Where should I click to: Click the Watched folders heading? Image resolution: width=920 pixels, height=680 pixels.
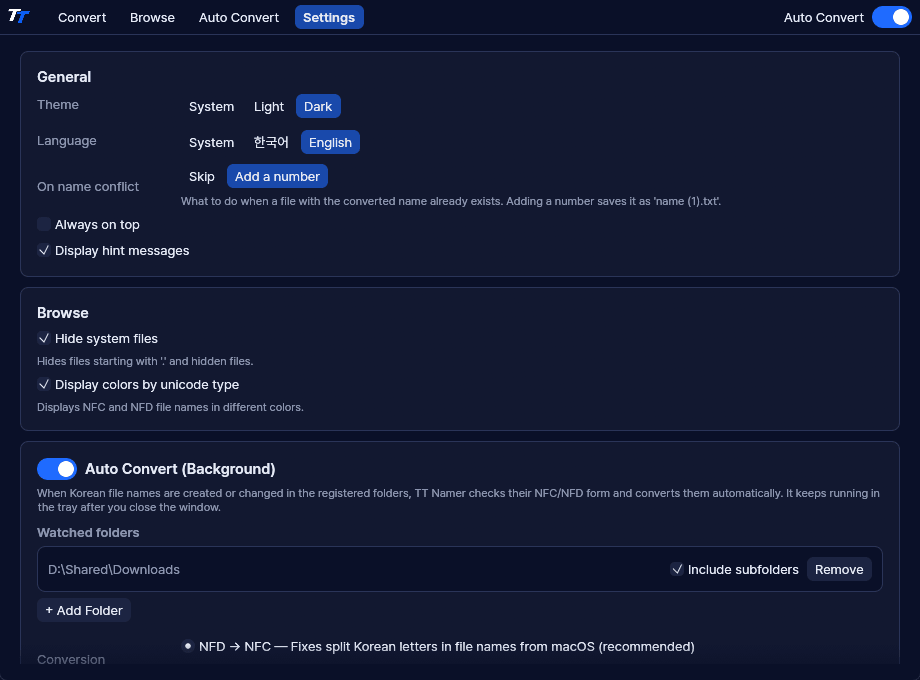click(x=88, y=533)
